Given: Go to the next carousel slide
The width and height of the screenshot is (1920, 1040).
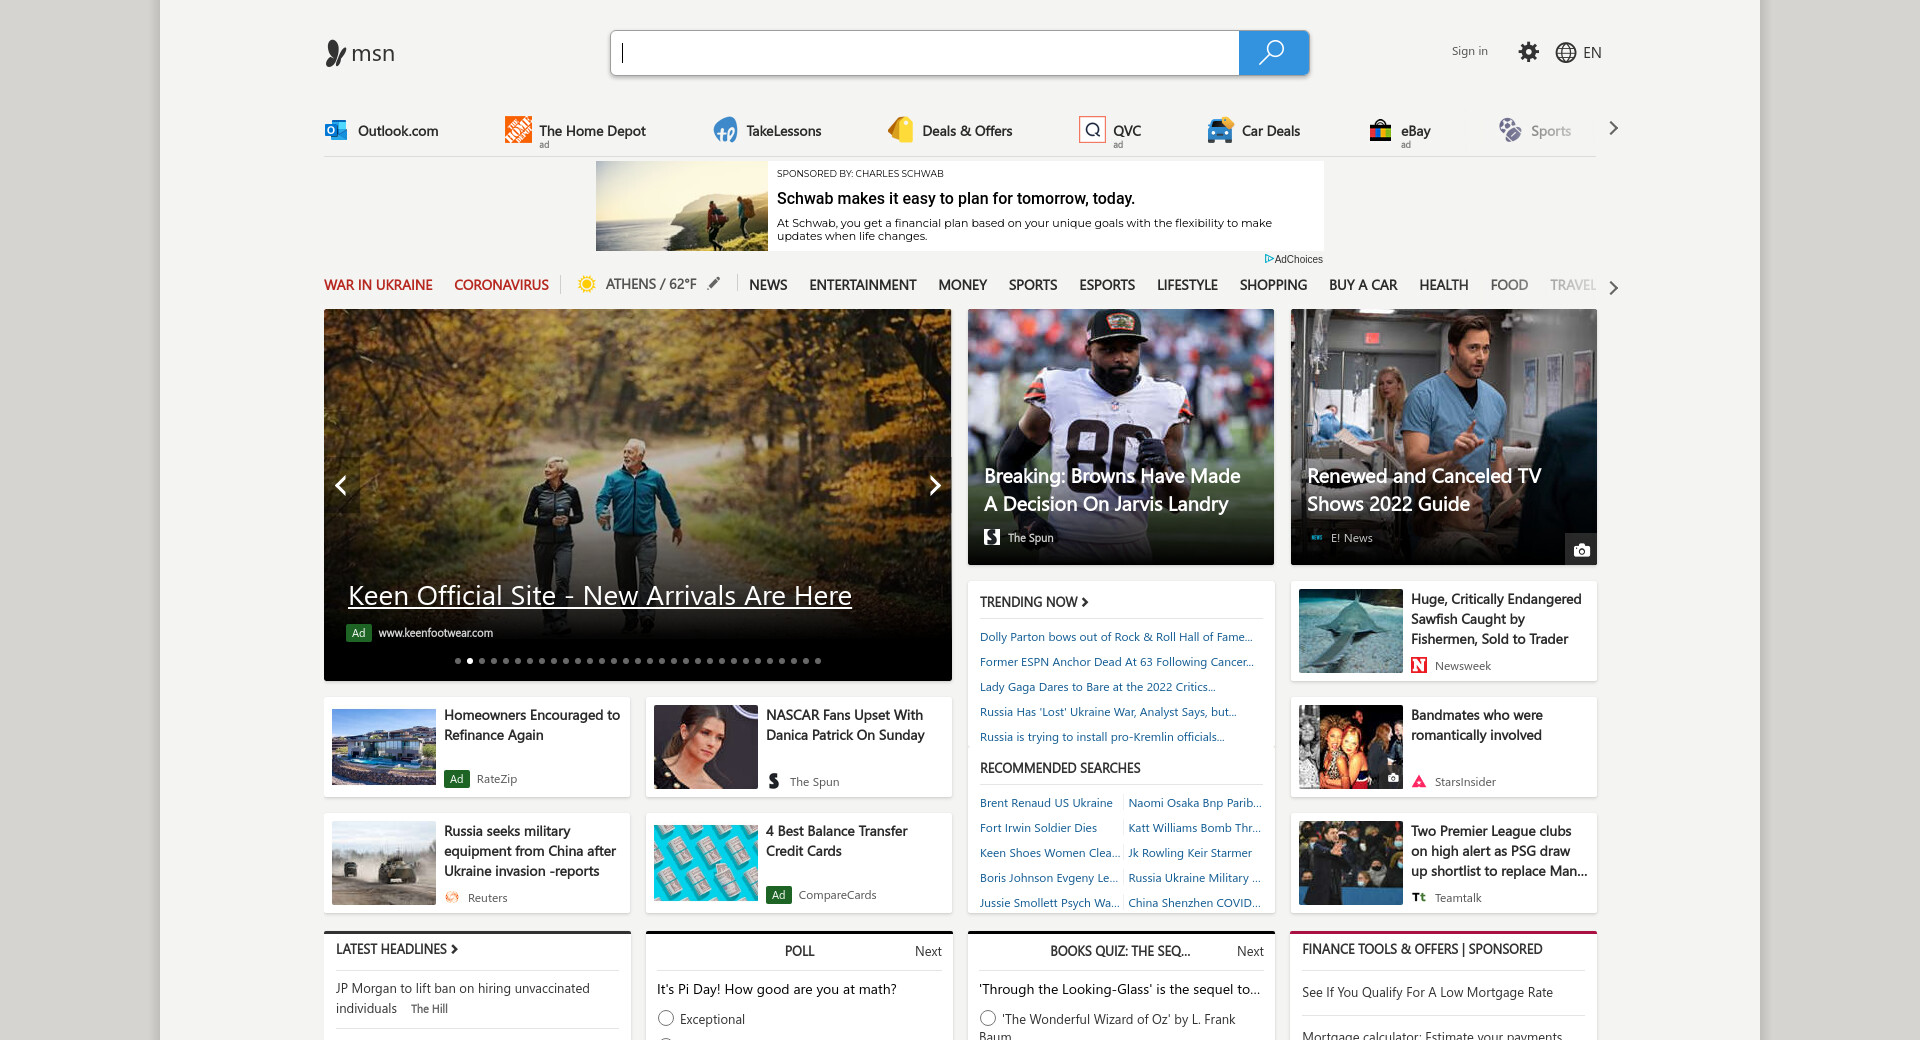Looking at the screenshot, I should pos(934,485).
